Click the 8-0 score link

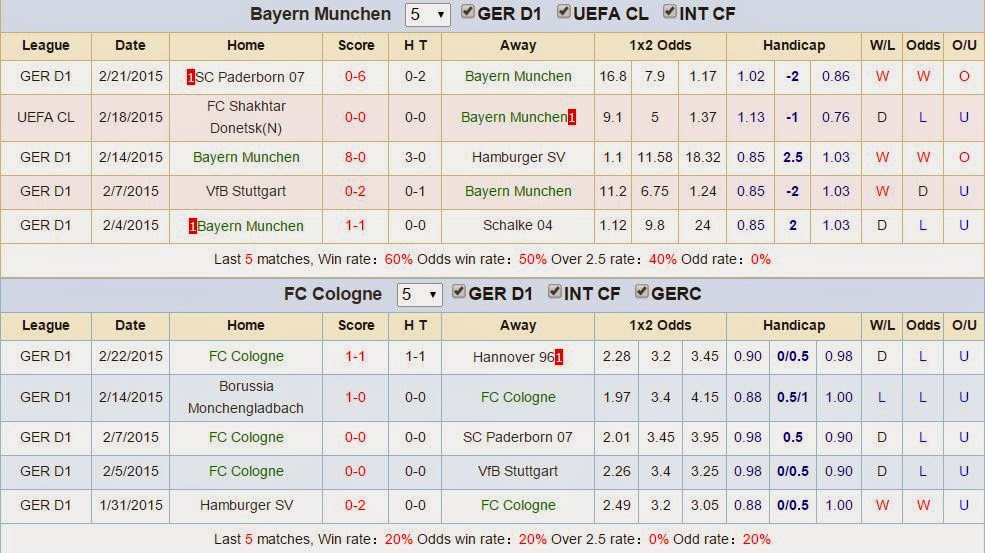356,157
